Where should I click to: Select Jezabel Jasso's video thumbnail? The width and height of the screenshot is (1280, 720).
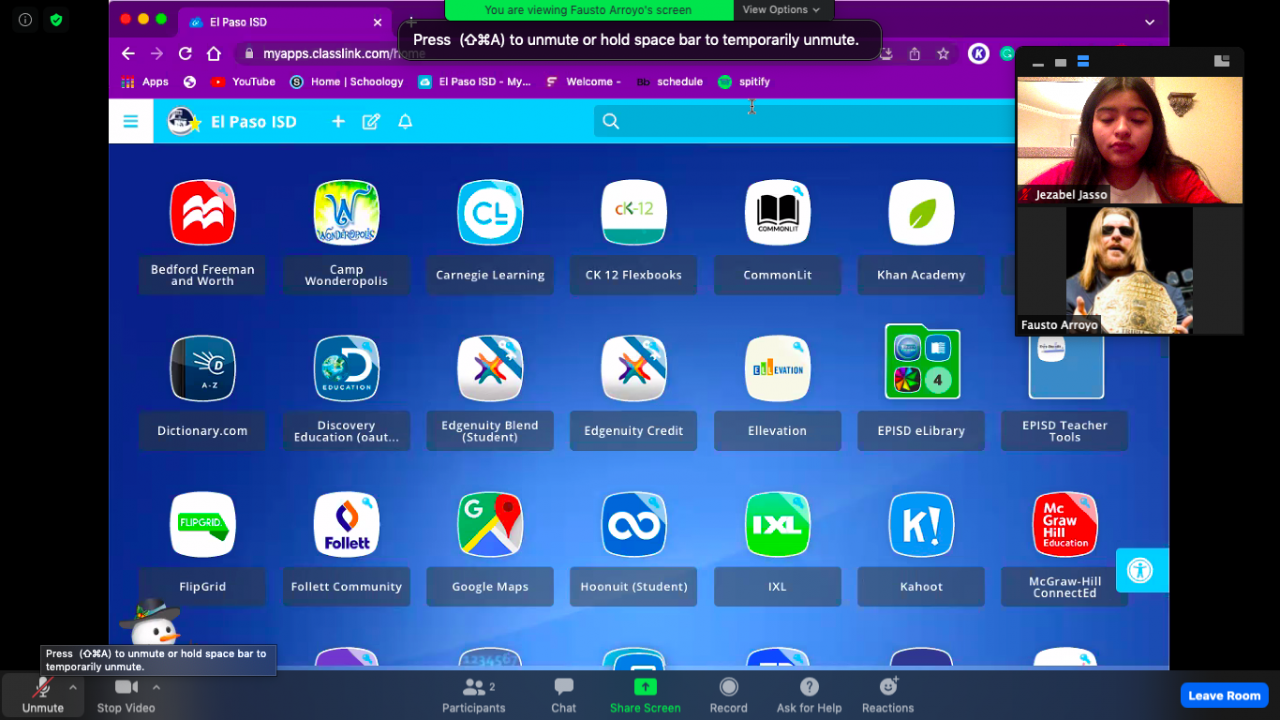coord(1130,140)
